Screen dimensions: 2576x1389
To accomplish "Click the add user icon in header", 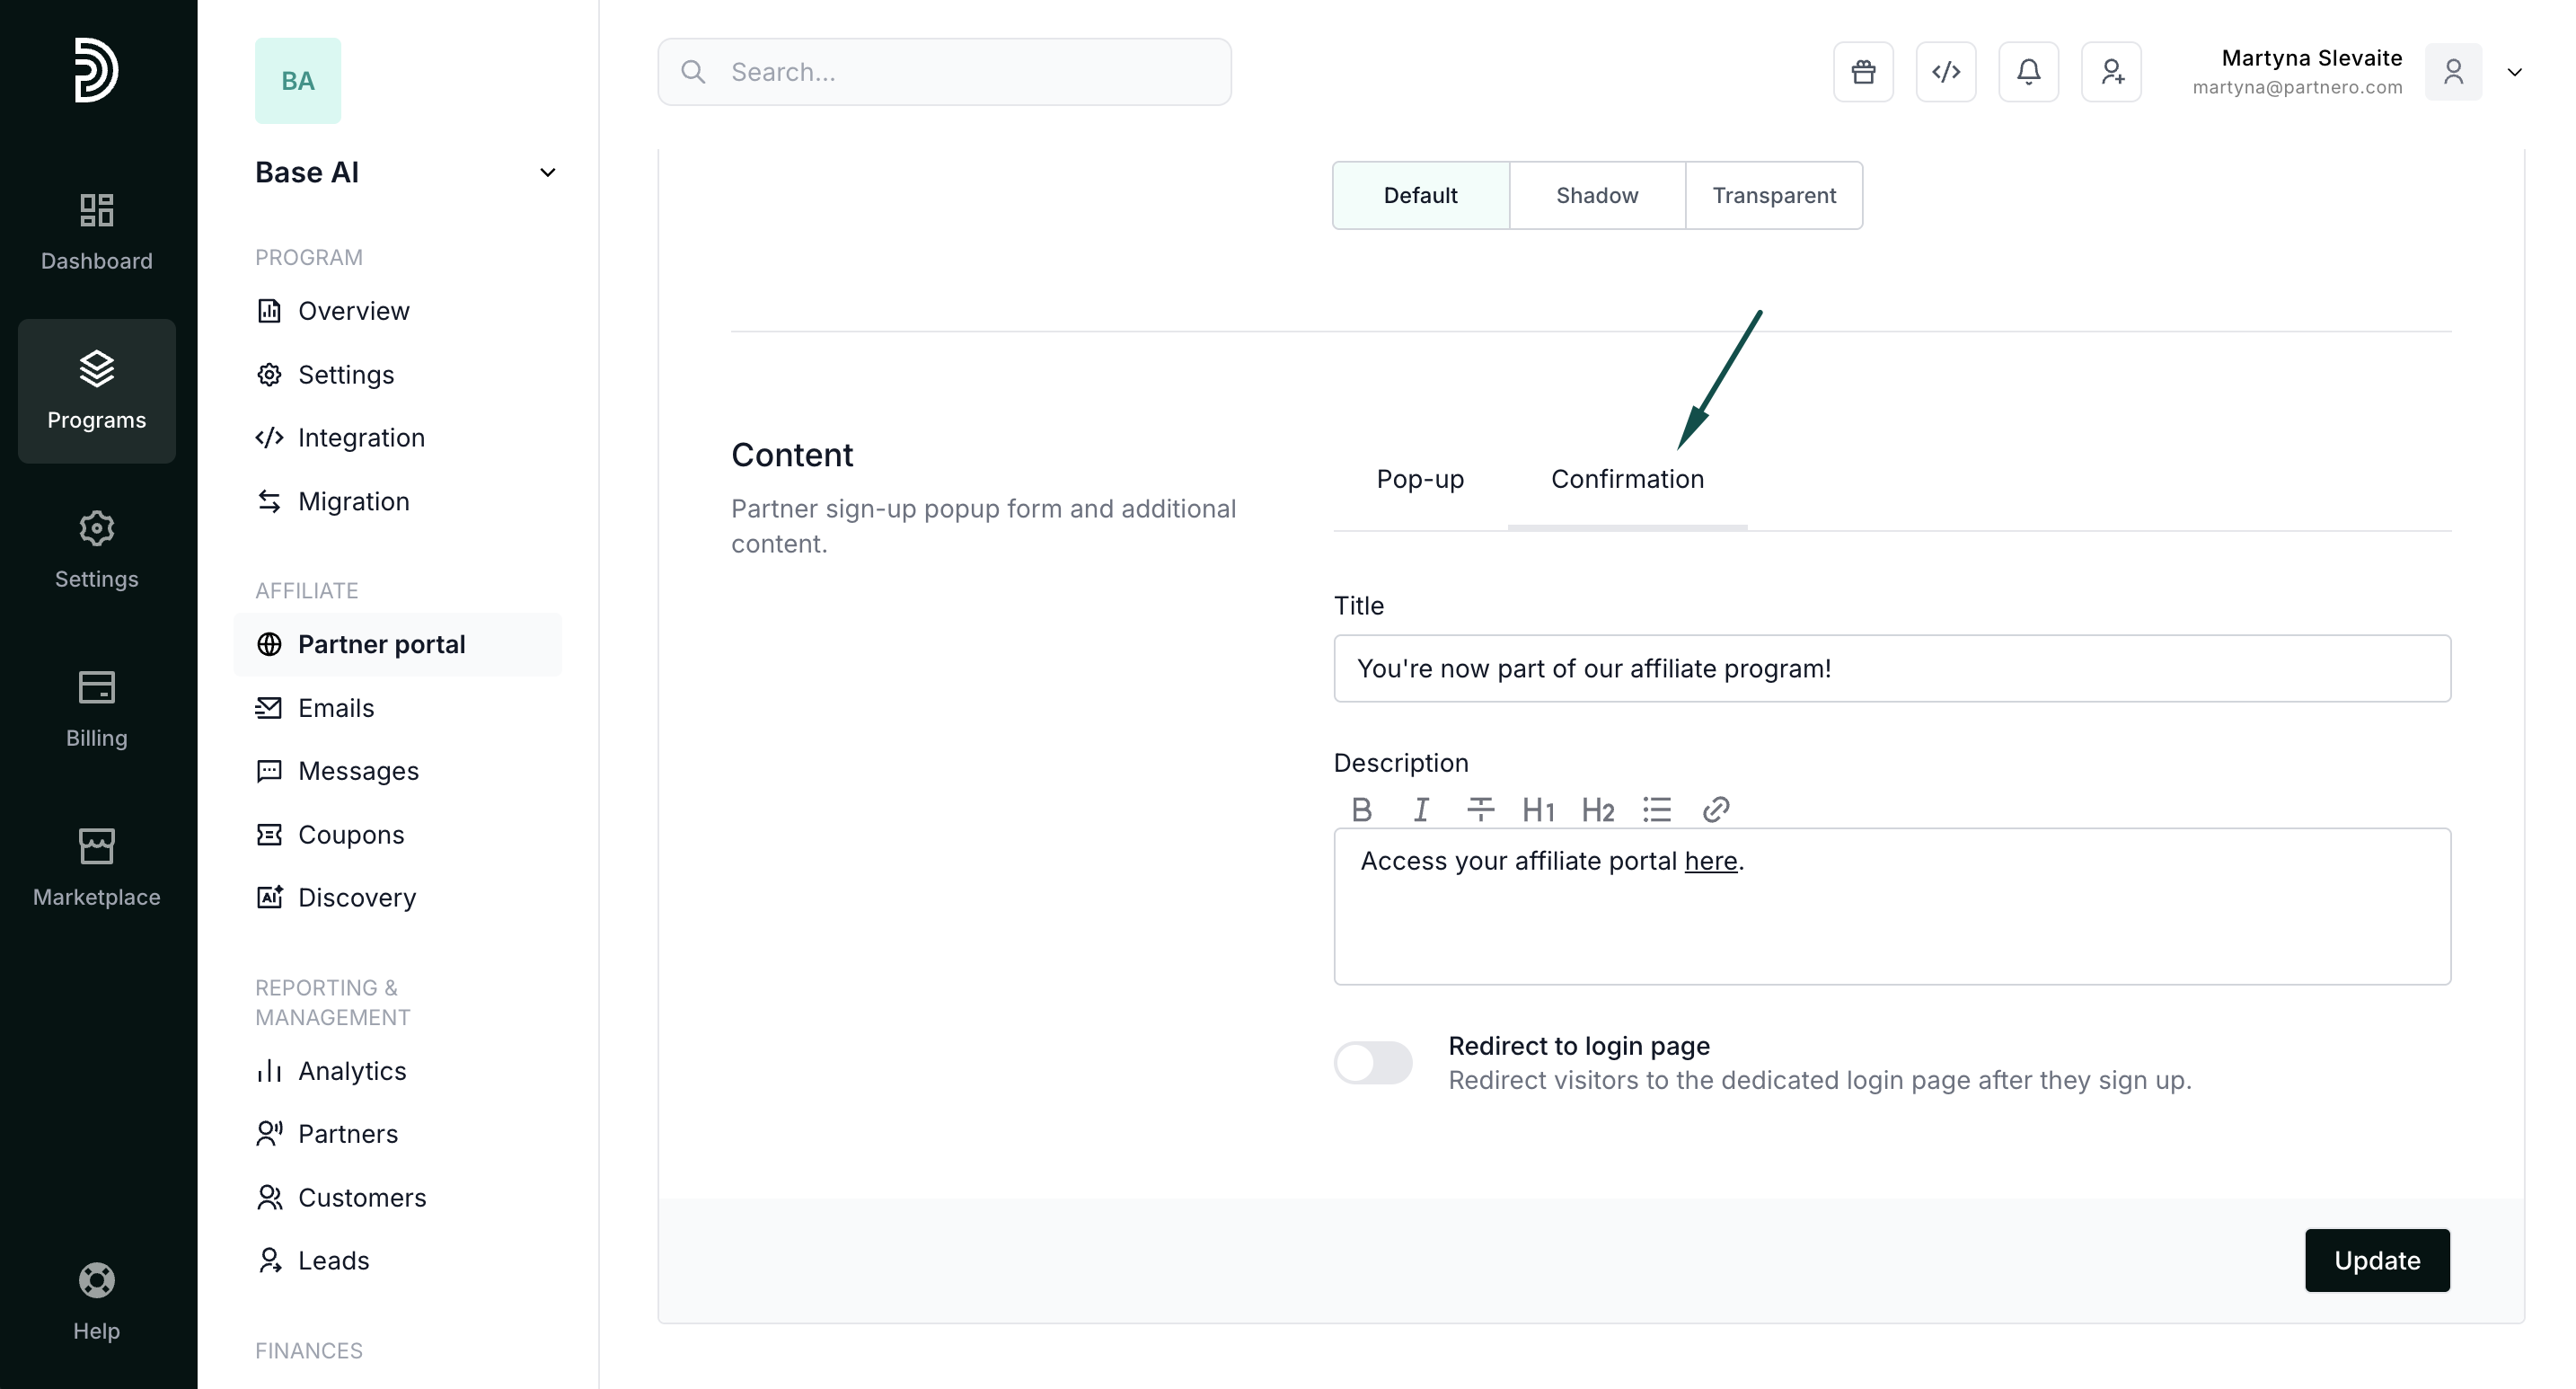I will coord(2111,72).
